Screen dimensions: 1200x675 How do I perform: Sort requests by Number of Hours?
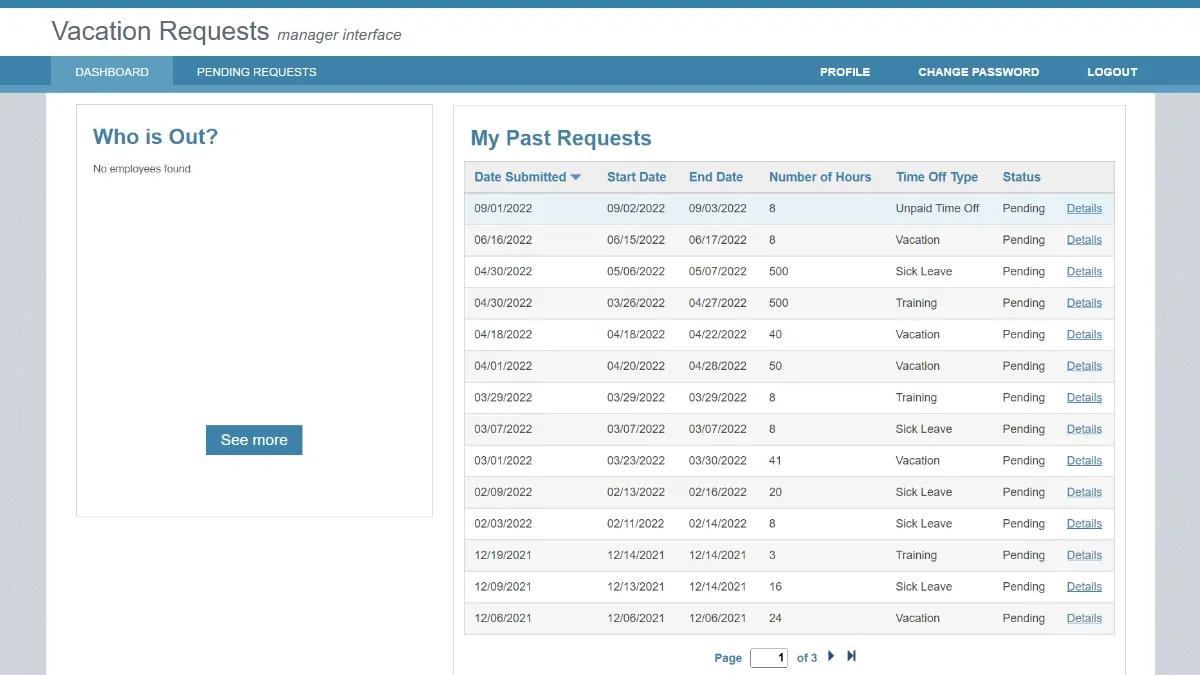tap(820, 177)
